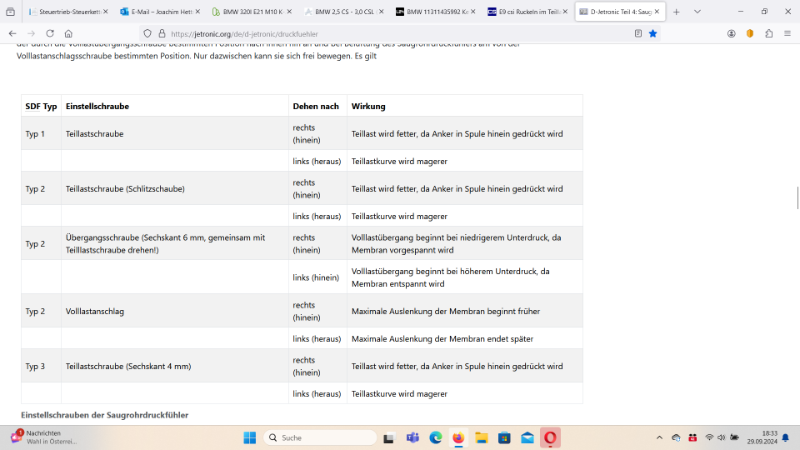Open Microsoft Edge from the taskbar
This screenshot has height=450, width=800.
(436, 438)
